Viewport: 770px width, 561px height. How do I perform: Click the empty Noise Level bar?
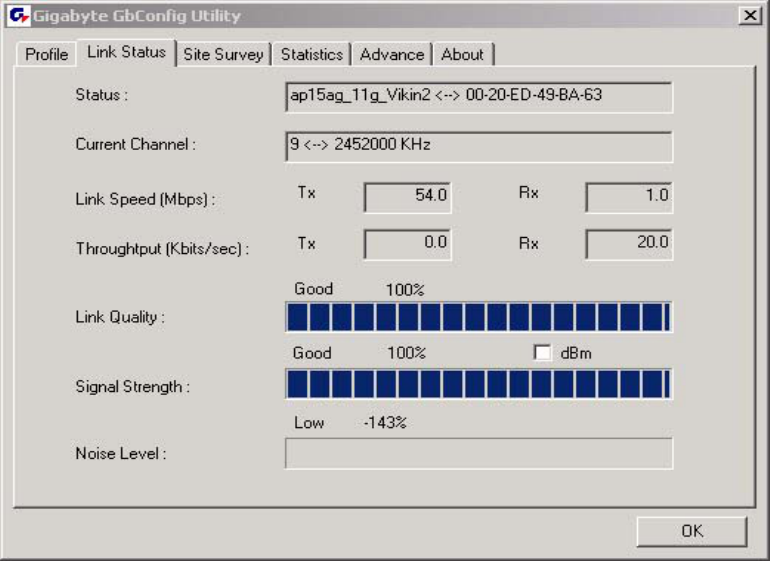click(479, 453)
